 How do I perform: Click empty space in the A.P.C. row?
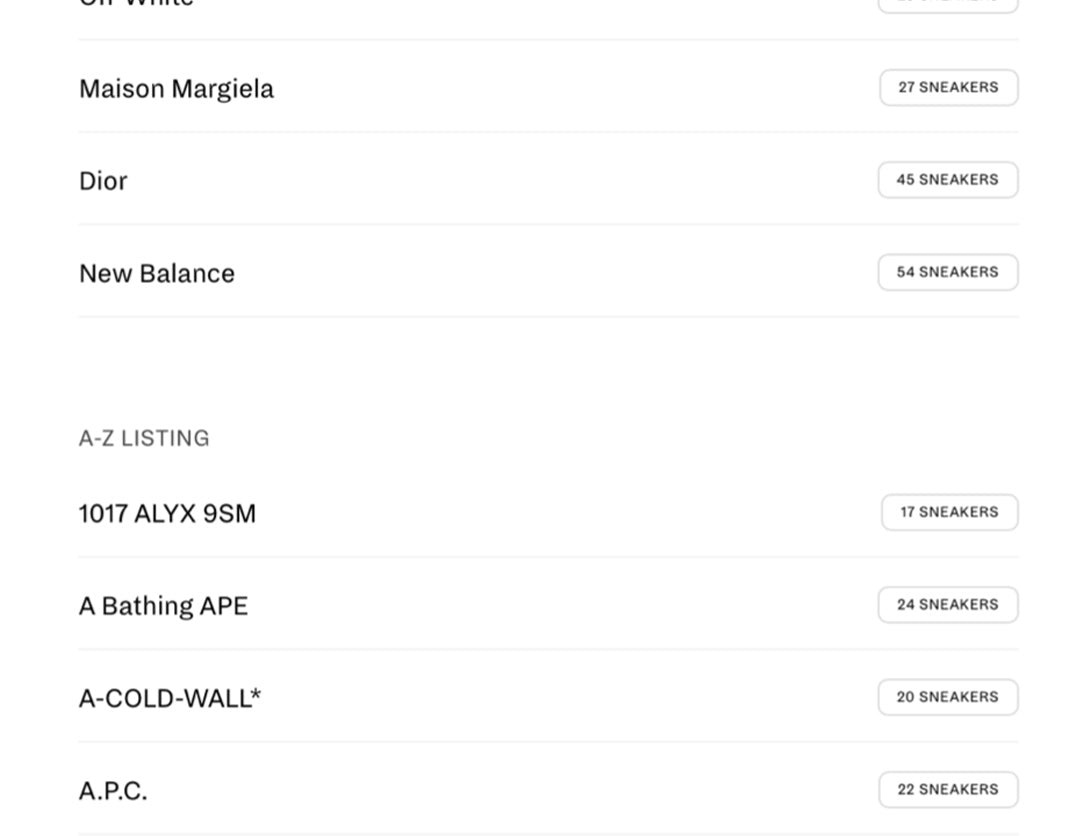point(500,790)
